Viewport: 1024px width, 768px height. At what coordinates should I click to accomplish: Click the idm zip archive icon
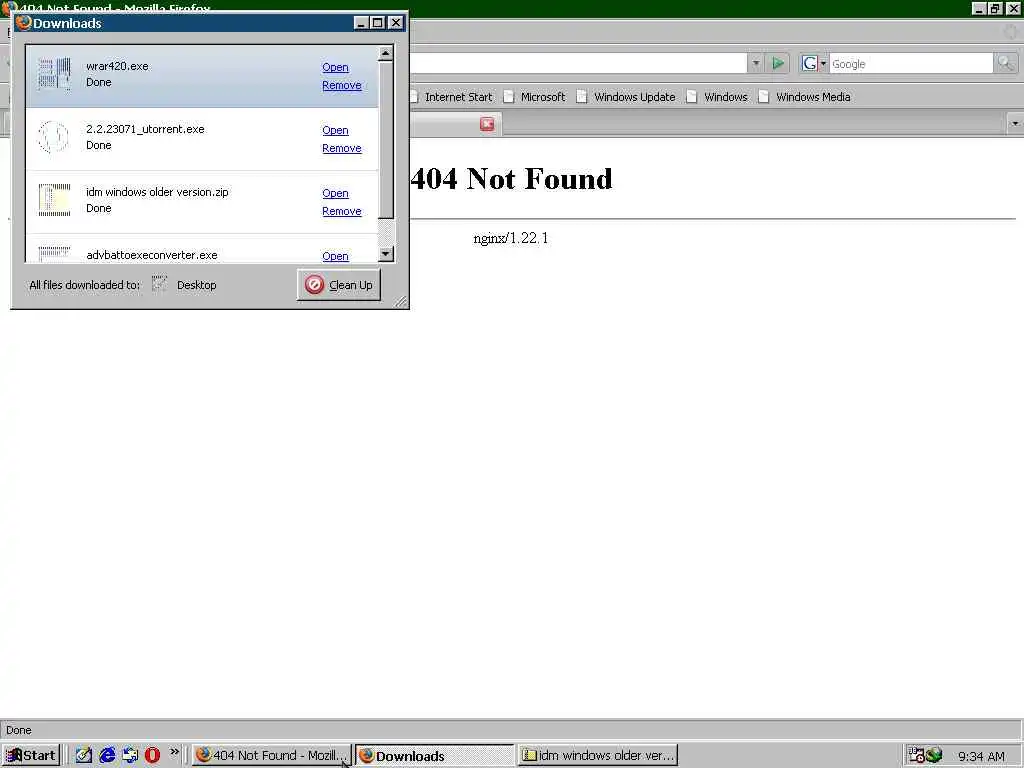(54, 200)
